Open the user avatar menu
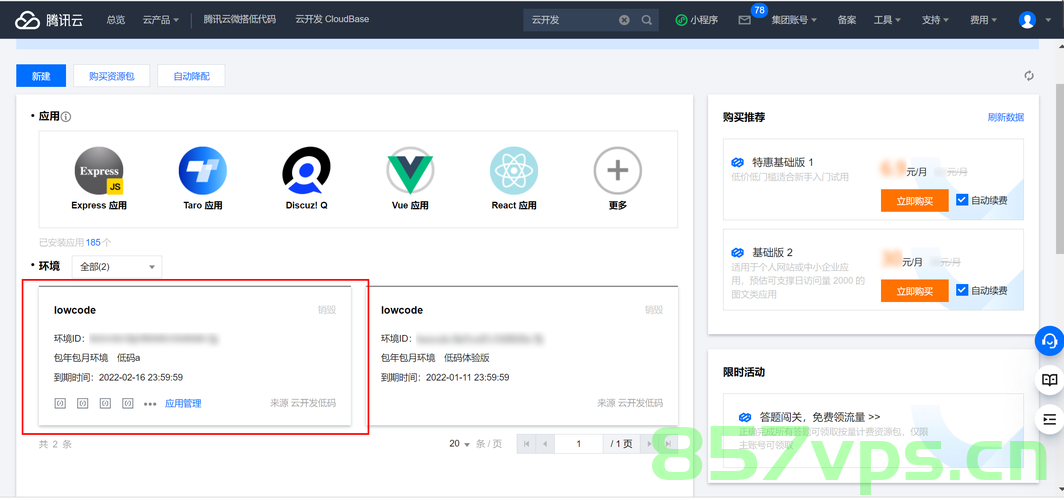 click(x=1027, y=20)
